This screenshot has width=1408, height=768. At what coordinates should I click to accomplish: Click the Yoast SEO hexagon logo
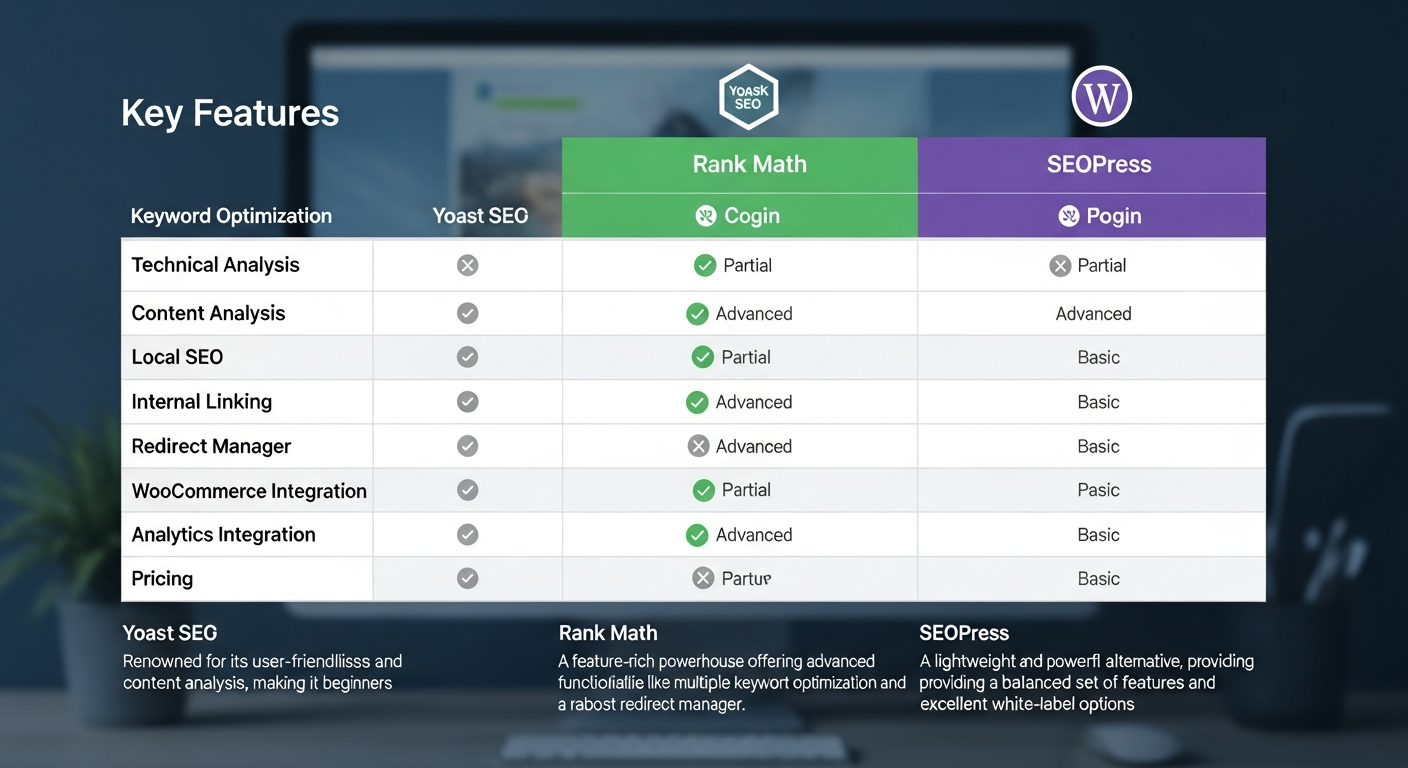tap(748, 97)
